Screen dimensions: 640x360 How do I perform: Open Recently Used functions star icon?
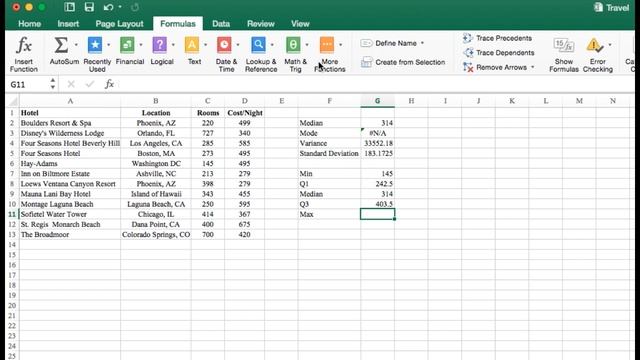[x=95, y=45]
